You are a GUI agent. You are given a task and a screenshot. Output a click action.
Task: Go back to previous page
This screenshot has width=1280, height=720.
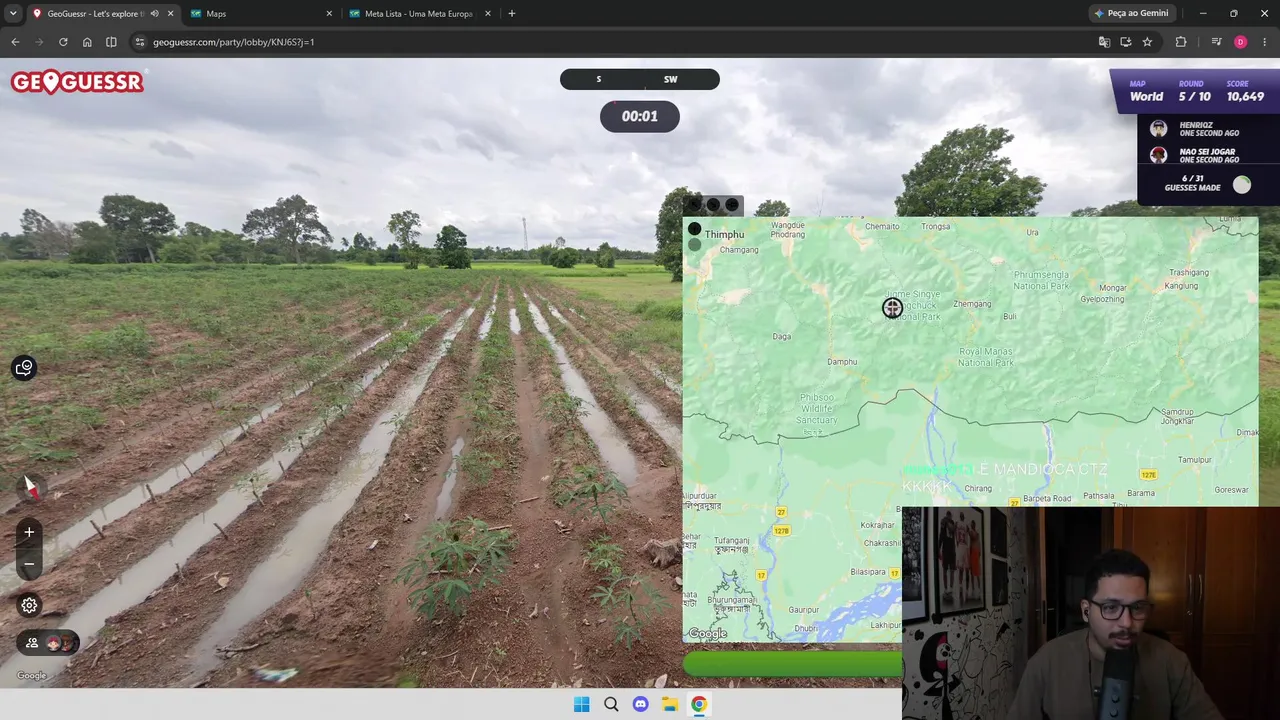(15, 42)
